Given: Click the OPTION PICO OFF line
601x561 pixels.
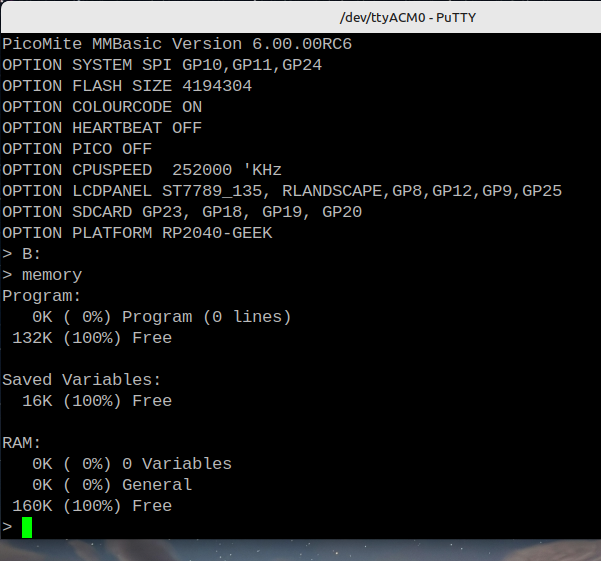Looking at the screenshot, I should coord(76,149).
